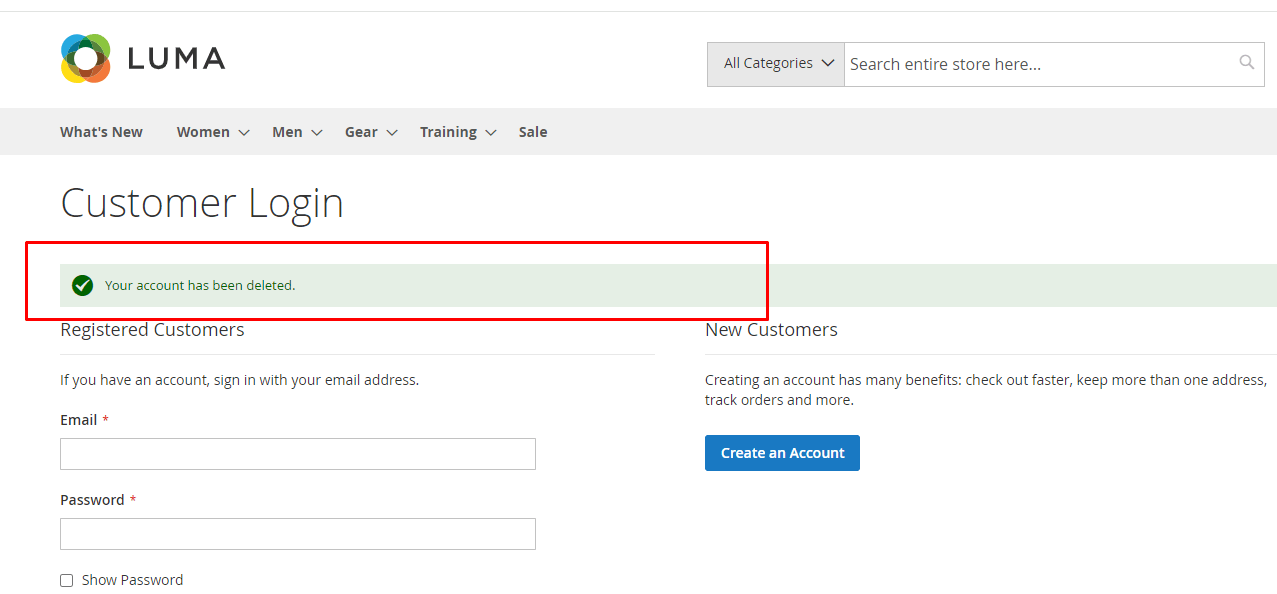Expand the chevron next to Men

click(x=316, y=133)
